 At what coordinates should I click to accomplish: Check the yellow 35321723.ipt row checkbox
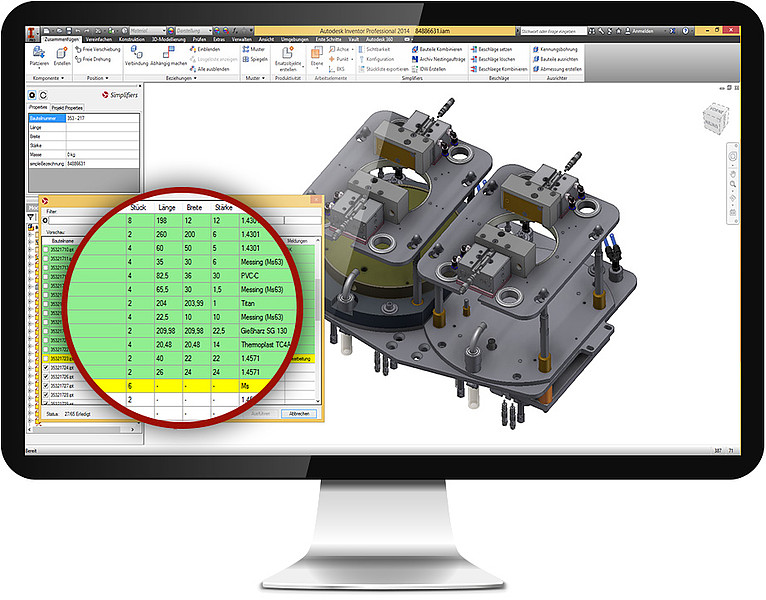tap(46, 359)
